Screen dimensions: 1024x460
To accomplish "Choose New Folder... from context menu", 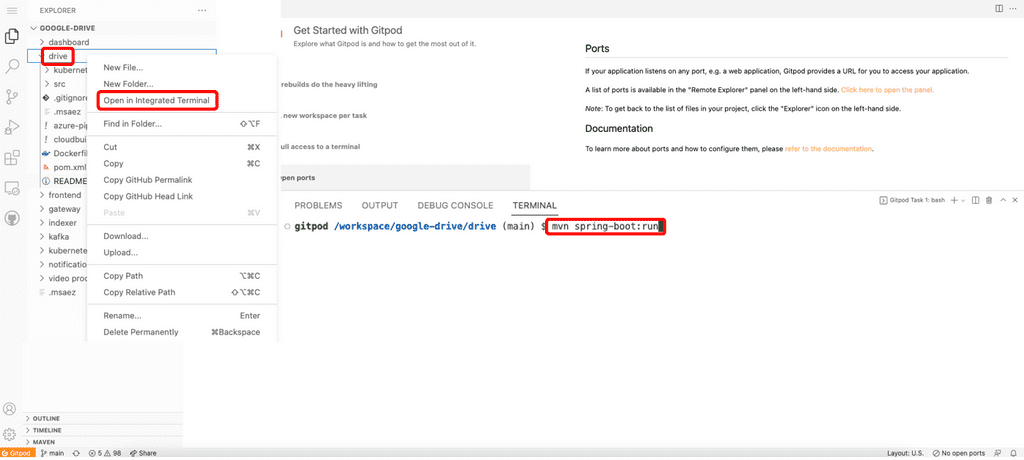I will click(x=127, y=84).
